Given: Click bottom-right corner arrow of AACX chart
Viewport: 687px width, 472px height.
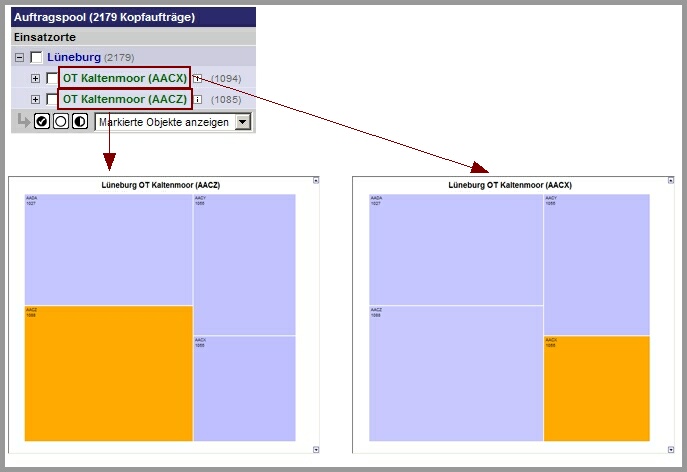Looking at the screenshot, I should click(x=670, y=450).
